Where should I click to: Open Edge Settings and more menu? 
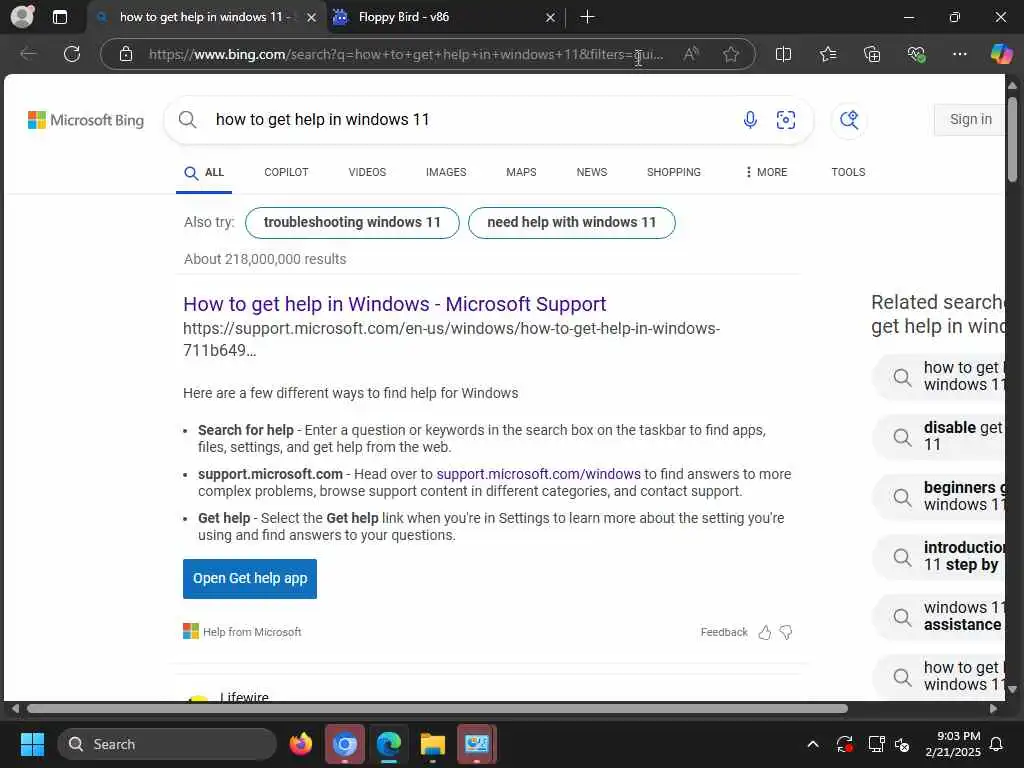point(959,54)
